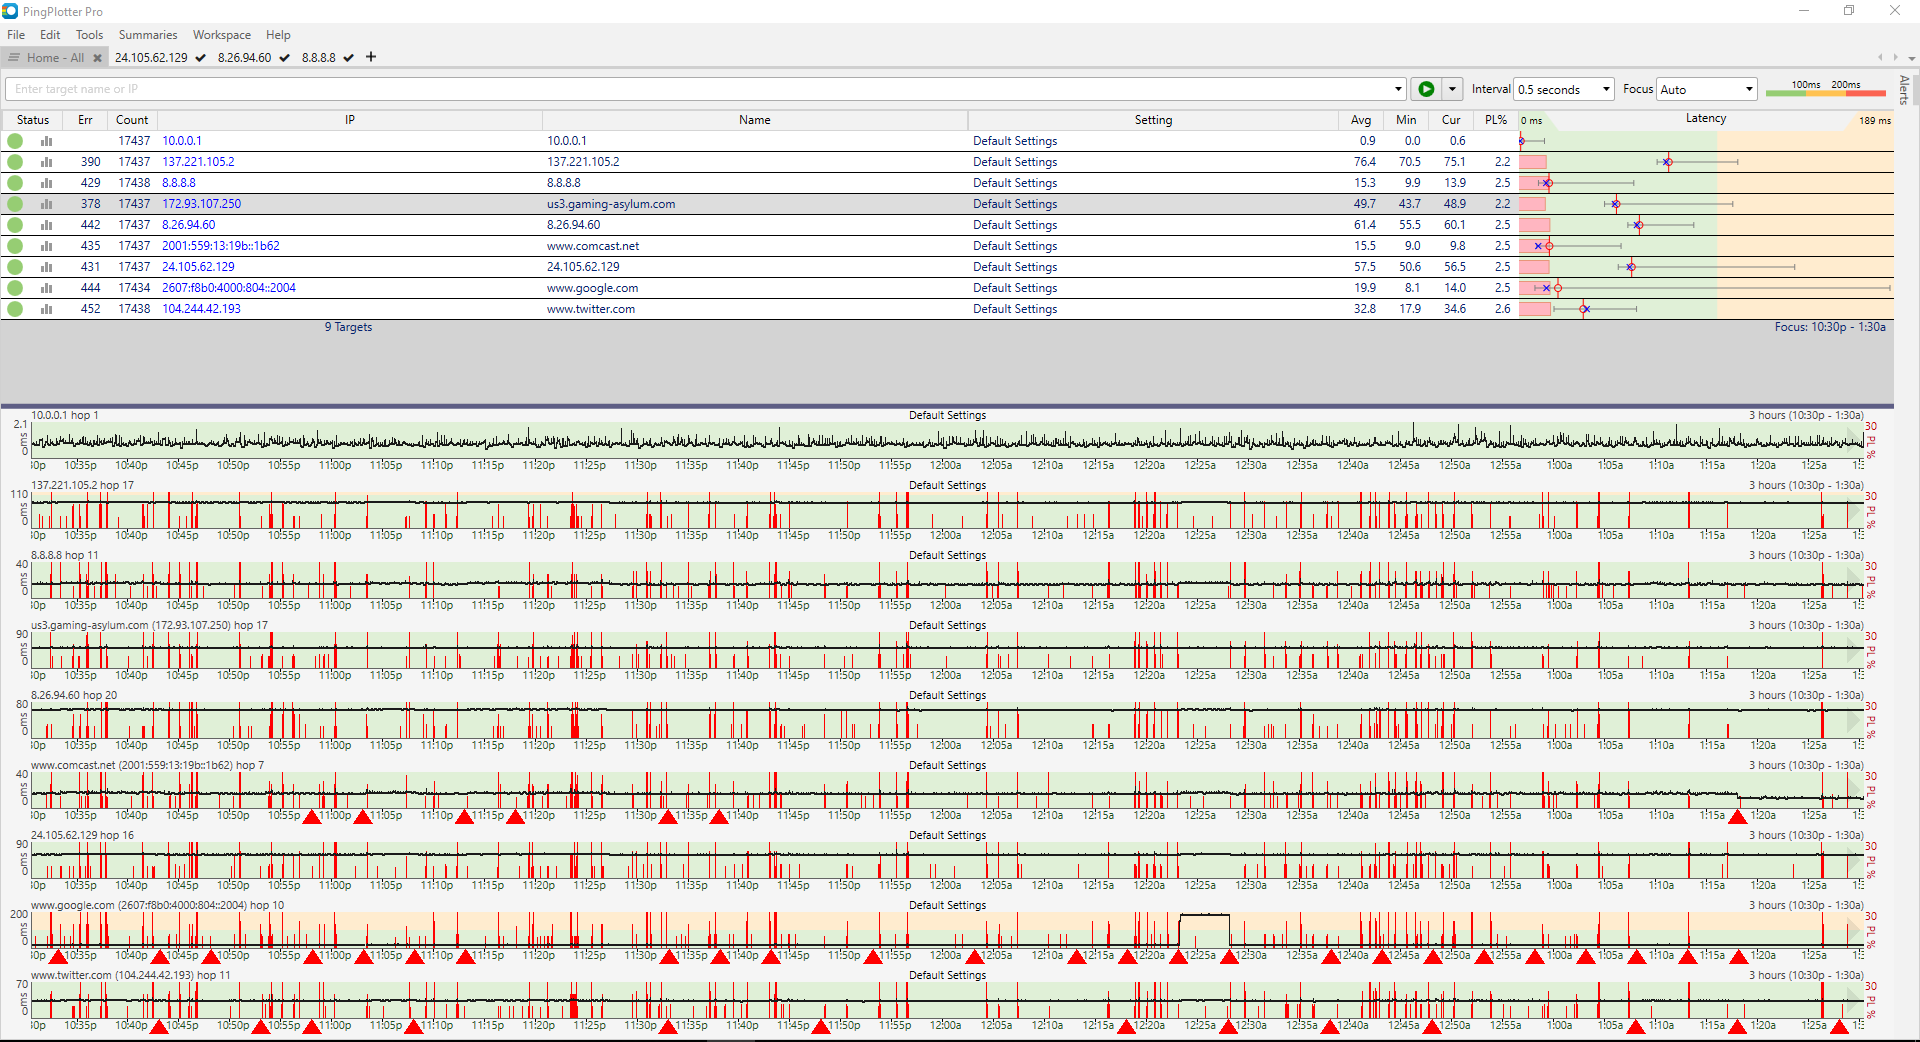1920x1042 pixels.
Task: Add a new tab with the plus icon
Action: pyautogui.click(x=371, y=57)
